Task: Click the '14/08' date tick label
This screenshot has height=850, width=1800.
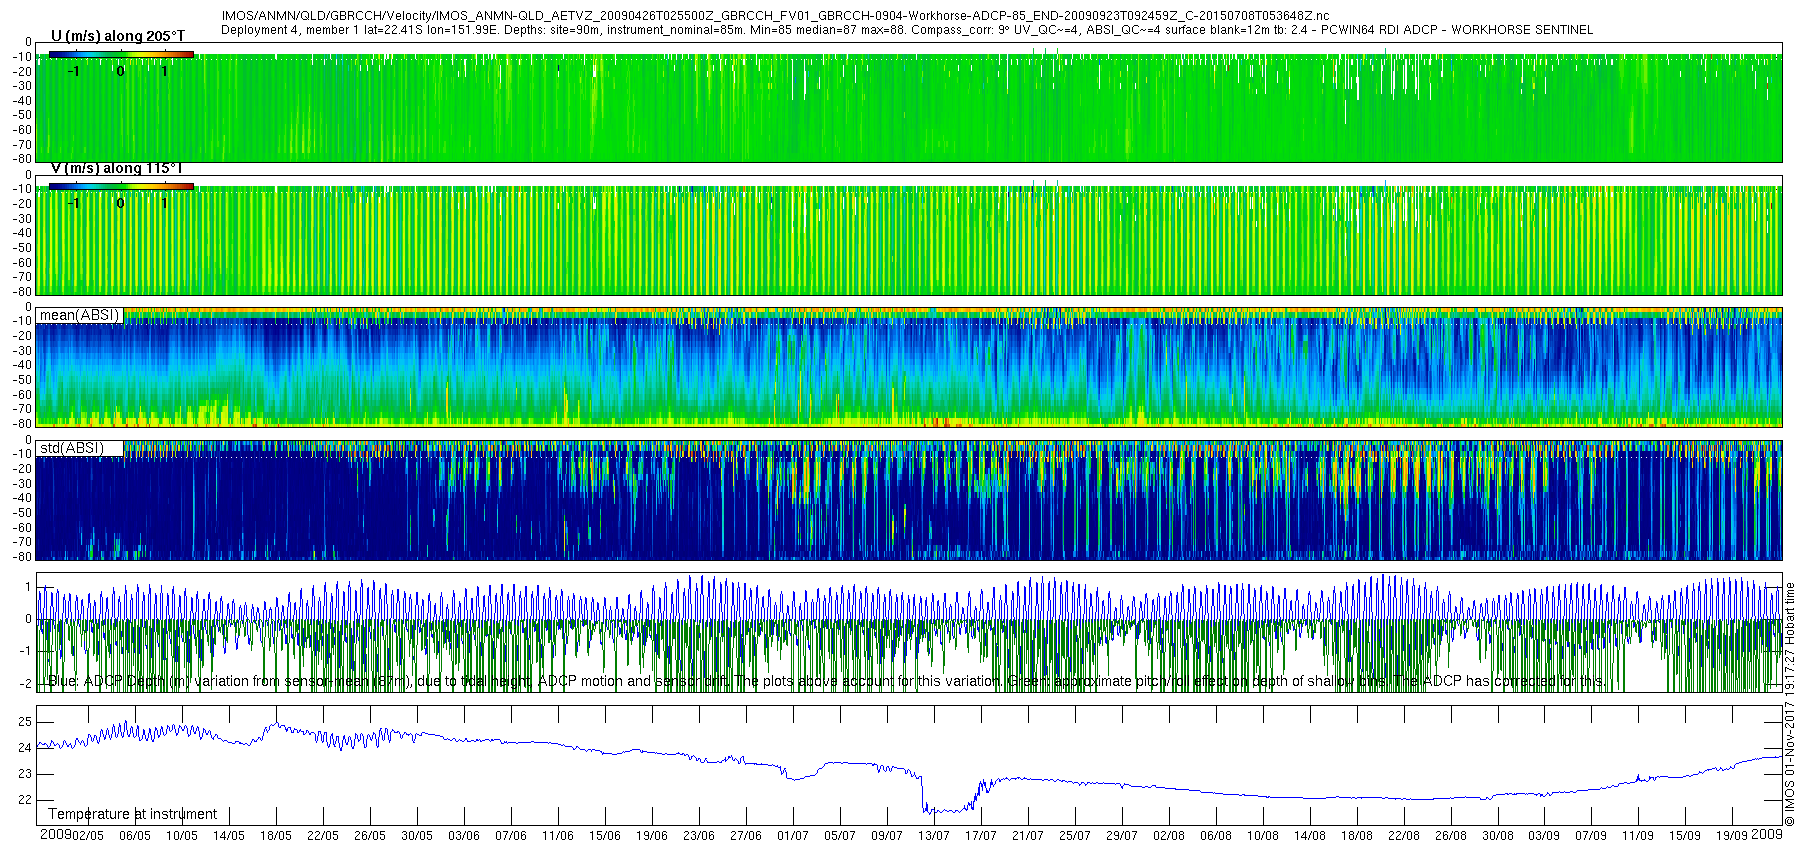Action: coord(1310,836)
